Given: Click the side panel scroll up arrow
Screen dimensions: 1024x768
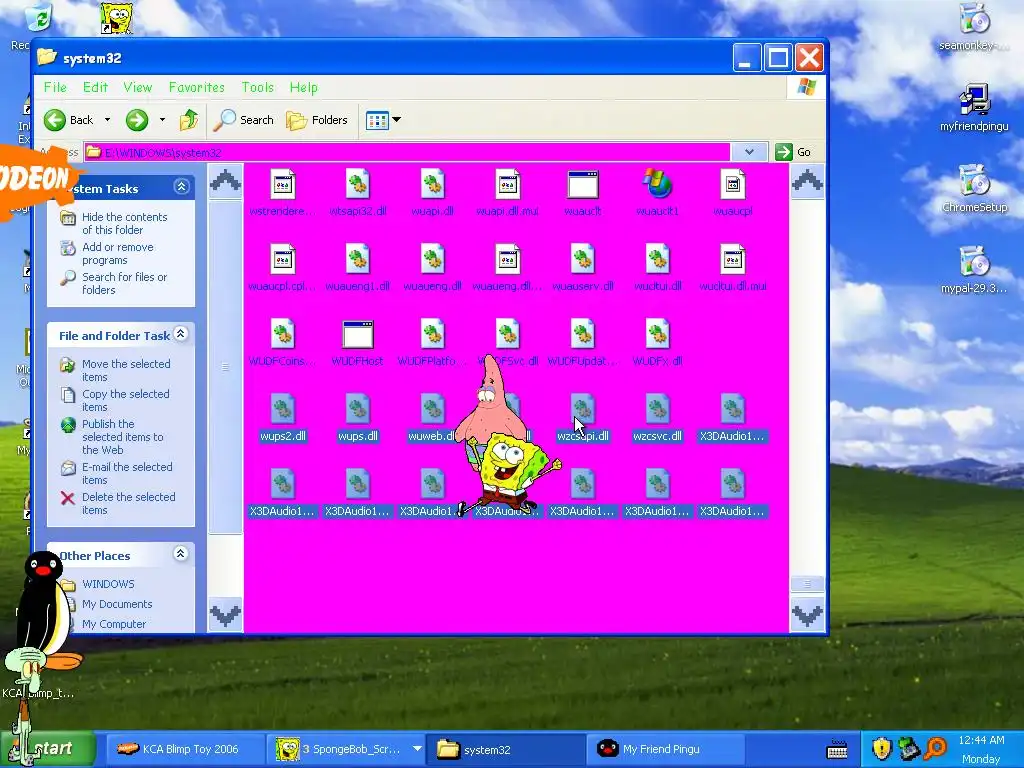Looking at the screenshot, I should 225,180.
